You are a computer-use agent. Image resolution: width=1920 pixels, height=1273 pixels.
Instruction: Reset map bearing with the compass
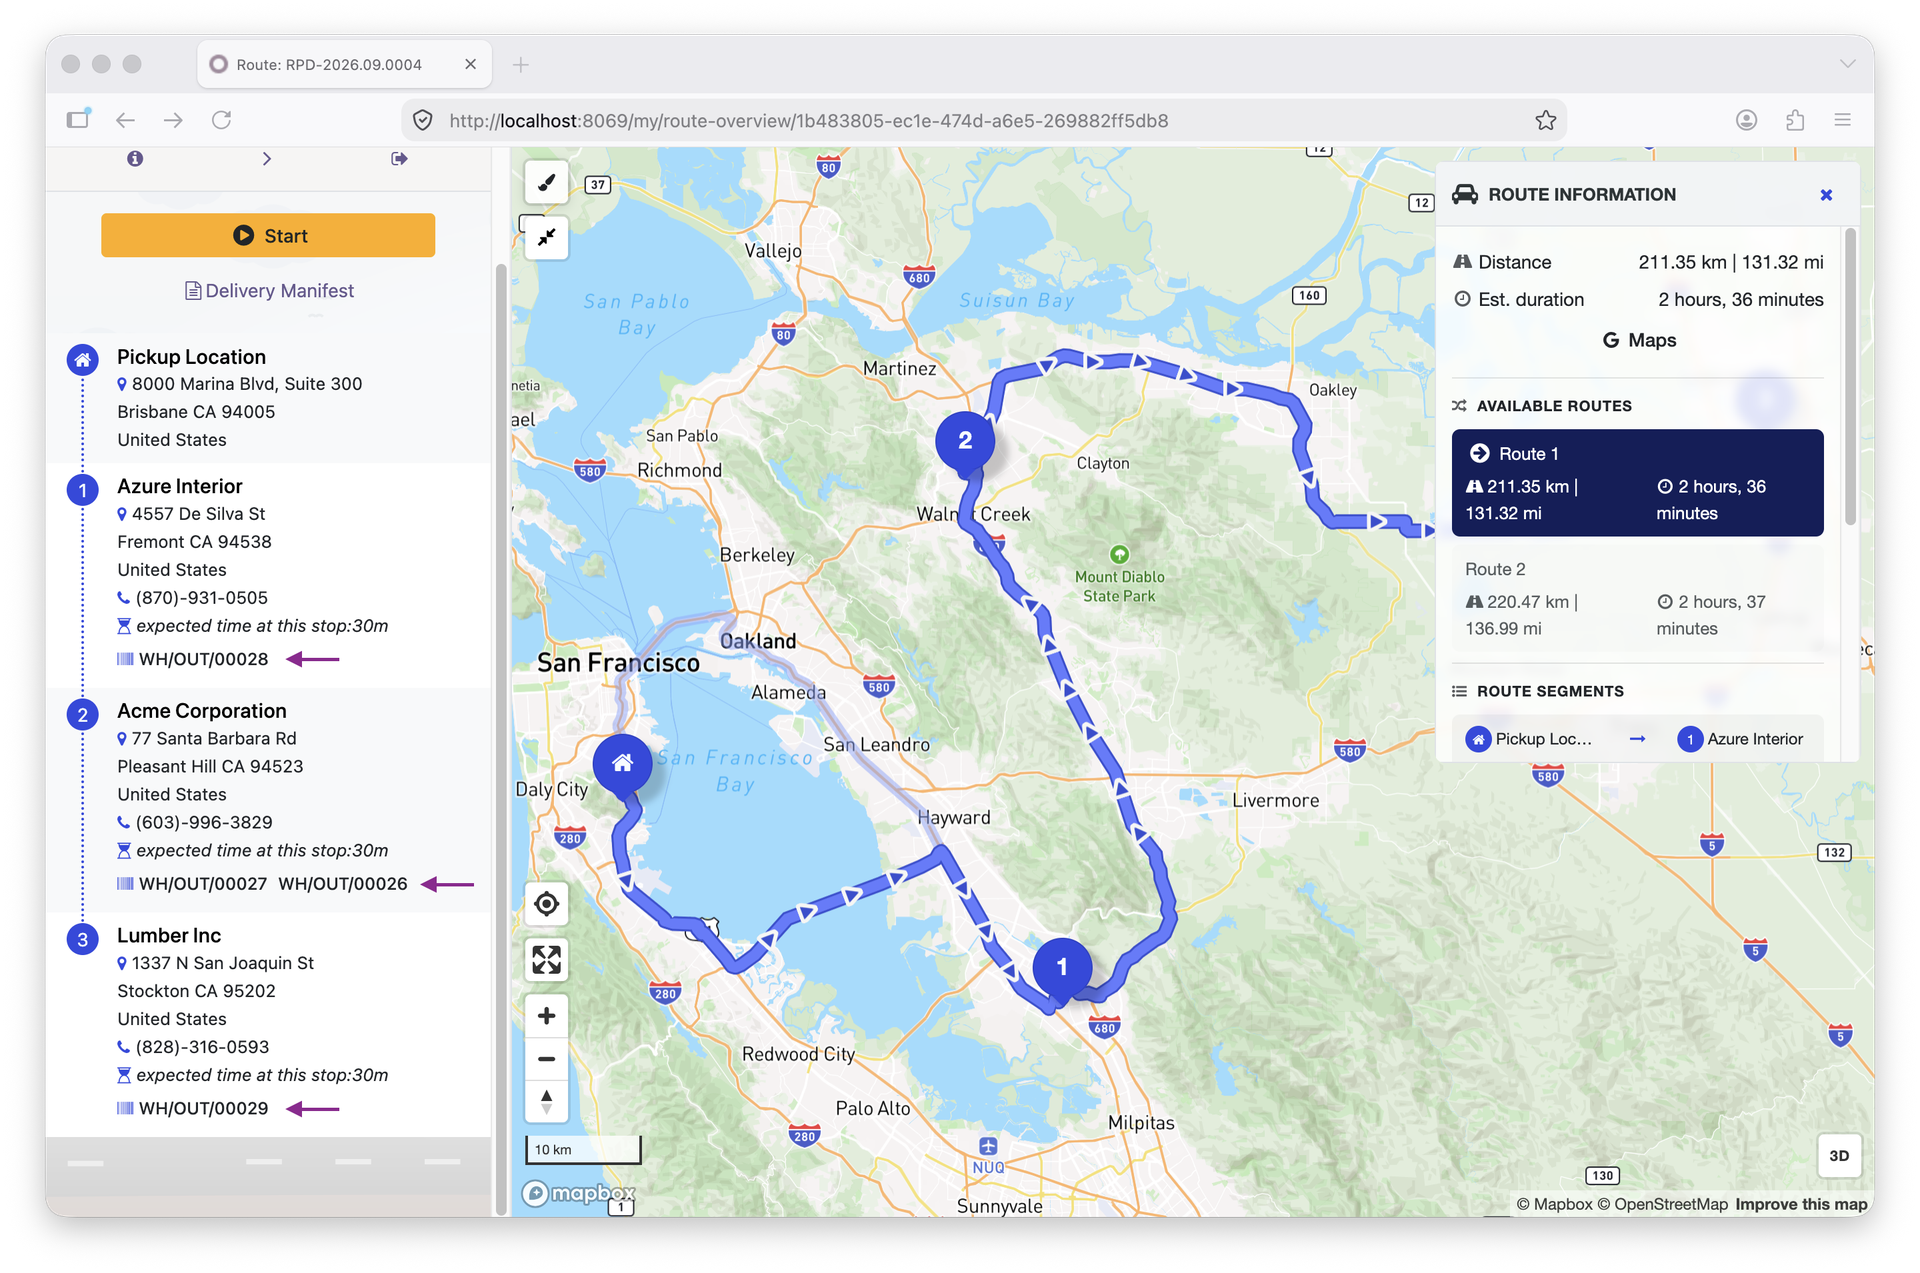click(x=546, y=1102)
